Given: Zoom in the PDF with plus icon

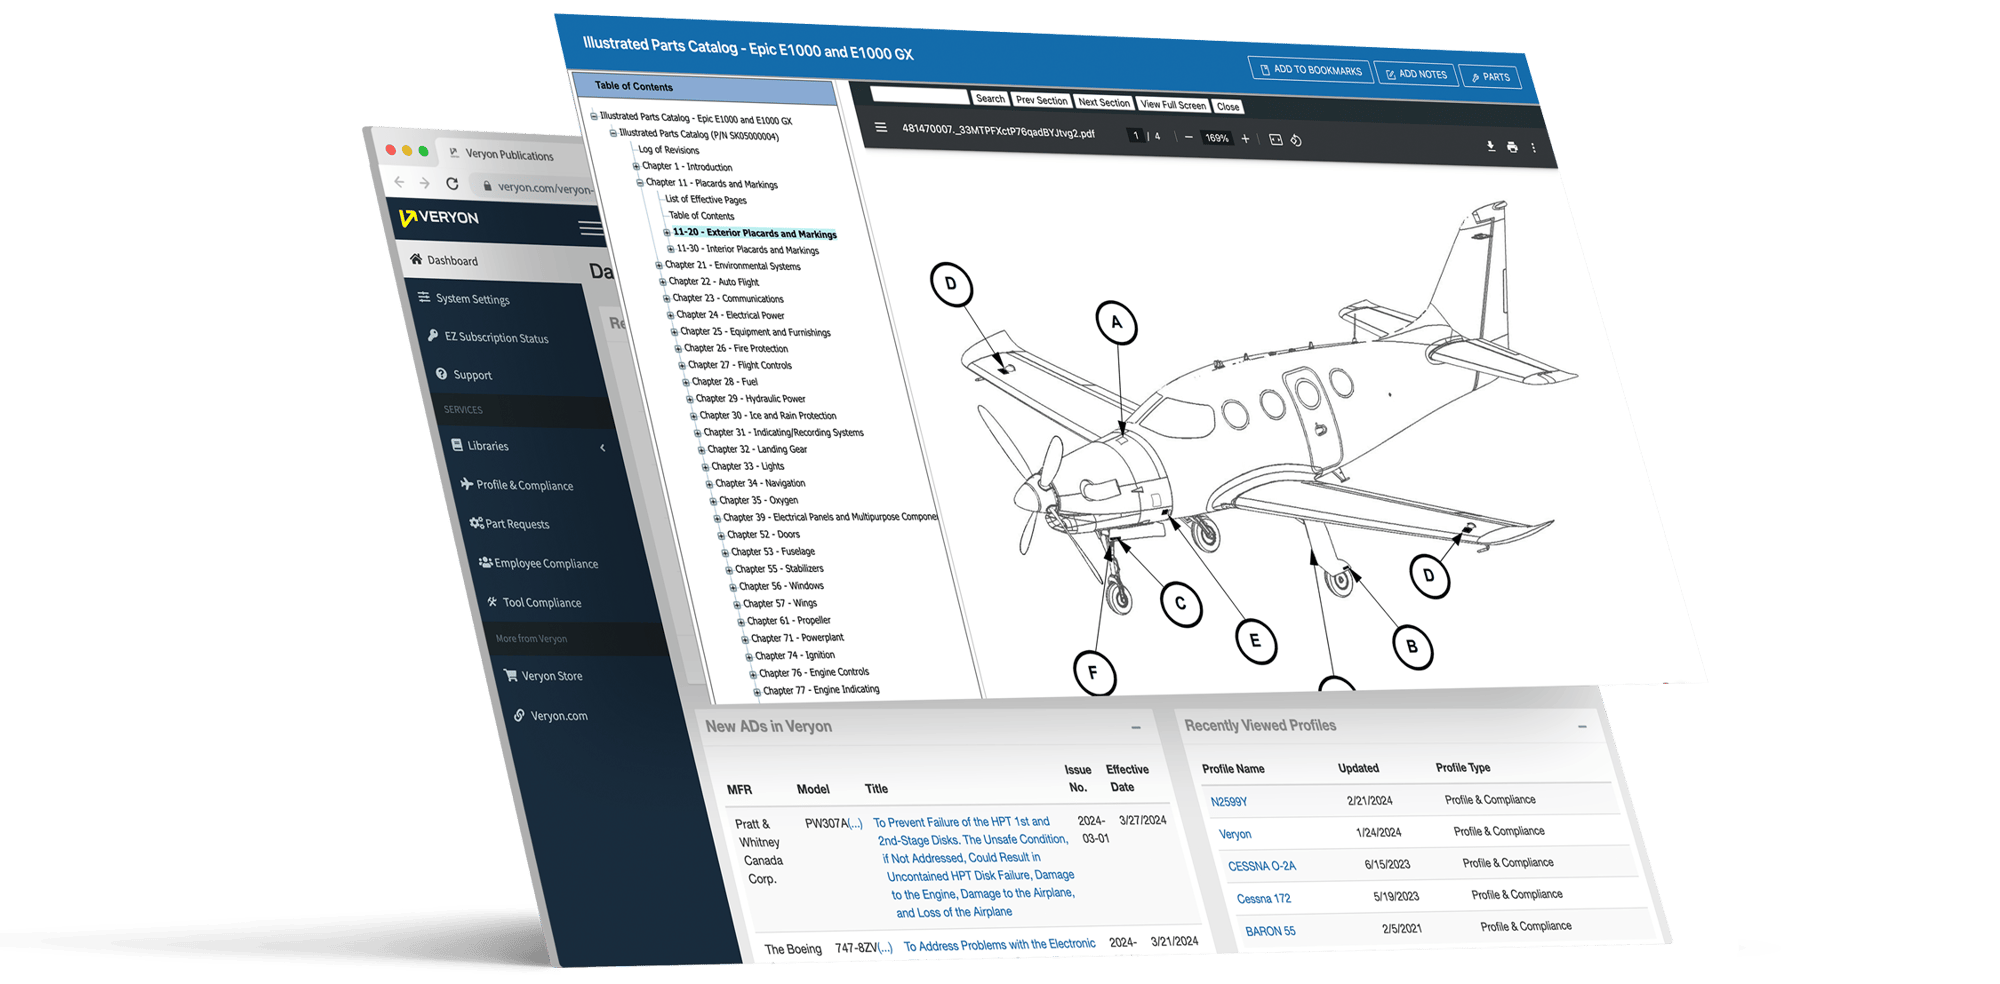Looking at the screenshot, I should click(1245, 139).
